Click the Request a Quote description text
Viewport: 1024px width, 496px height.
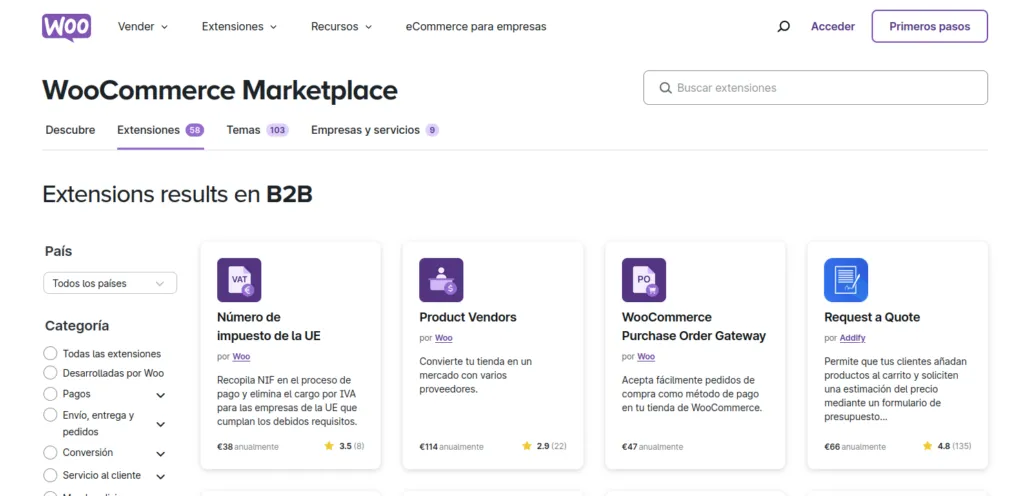click(x=895, y=389)
